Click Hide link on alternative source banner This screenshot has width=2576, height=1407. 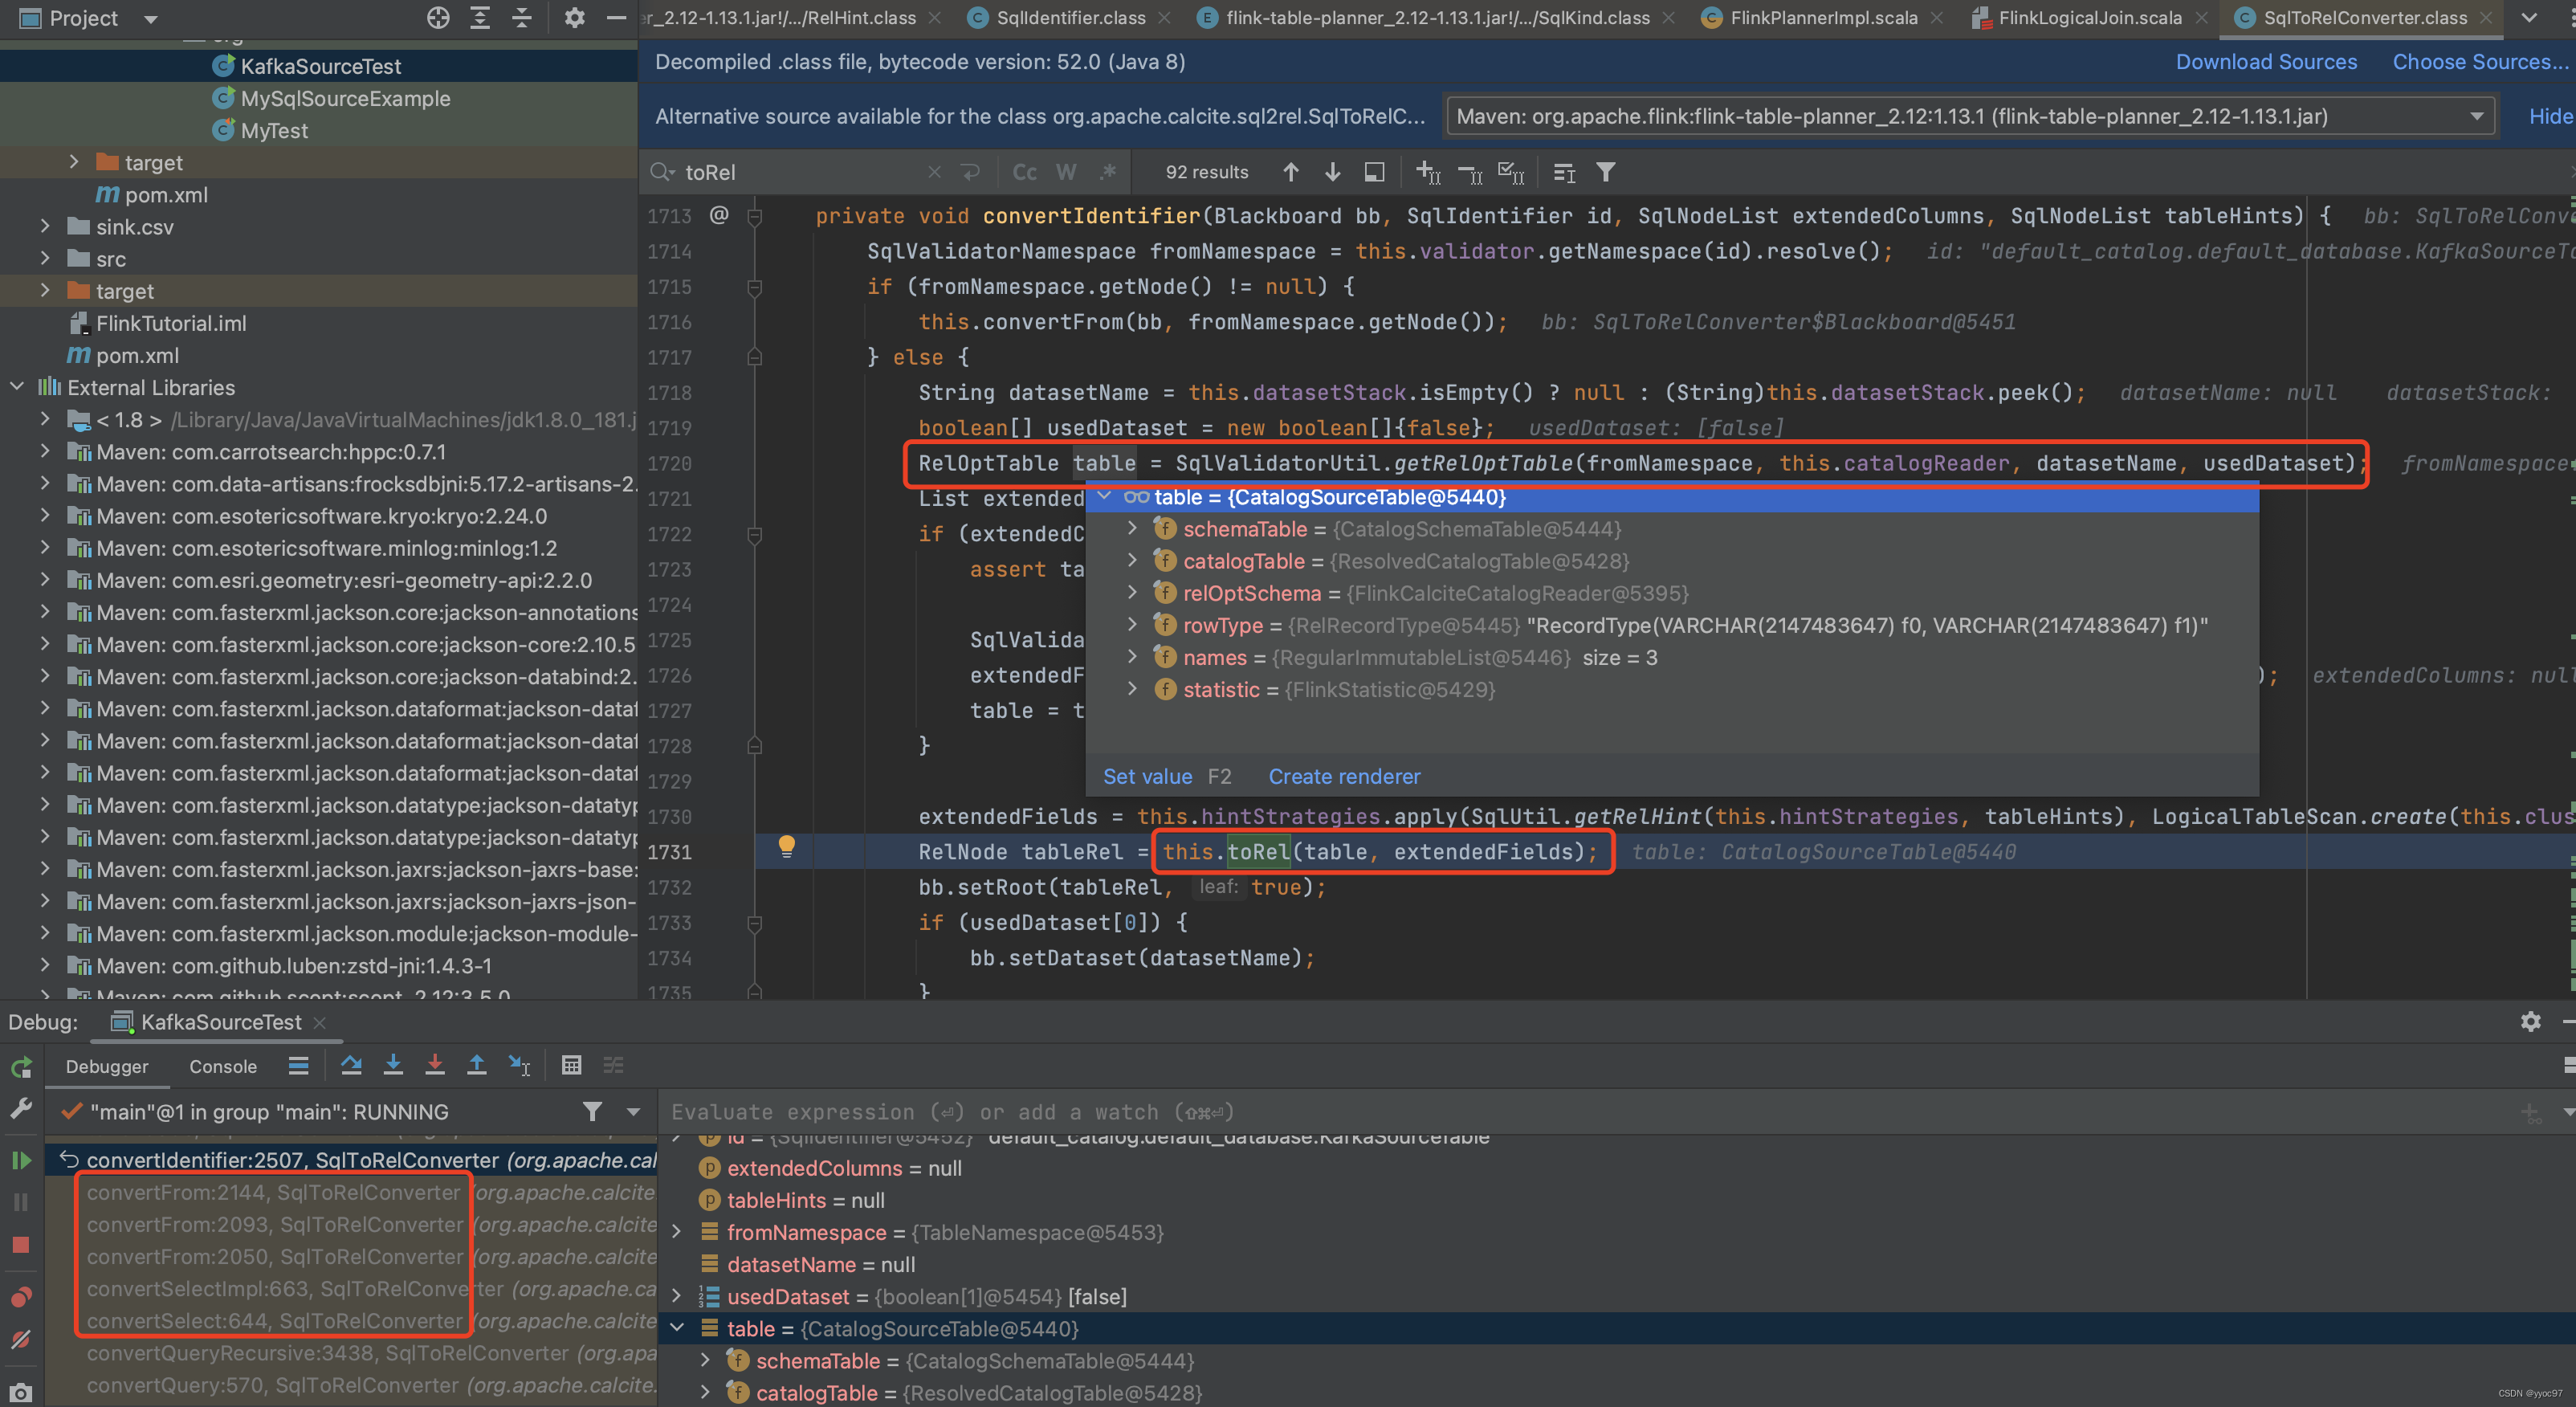click(x=2550, y=116)
